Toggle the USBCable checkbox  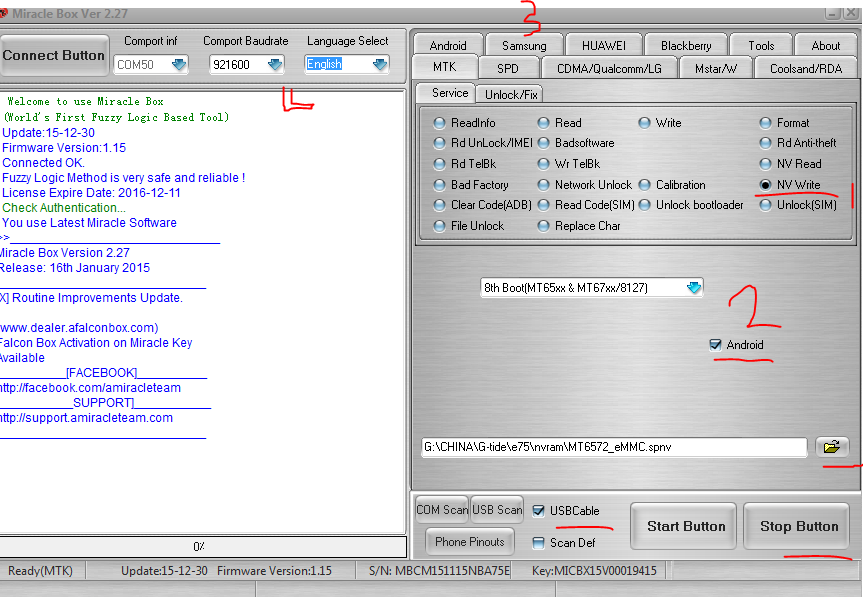pyautogui.click(x=538, y=511)
